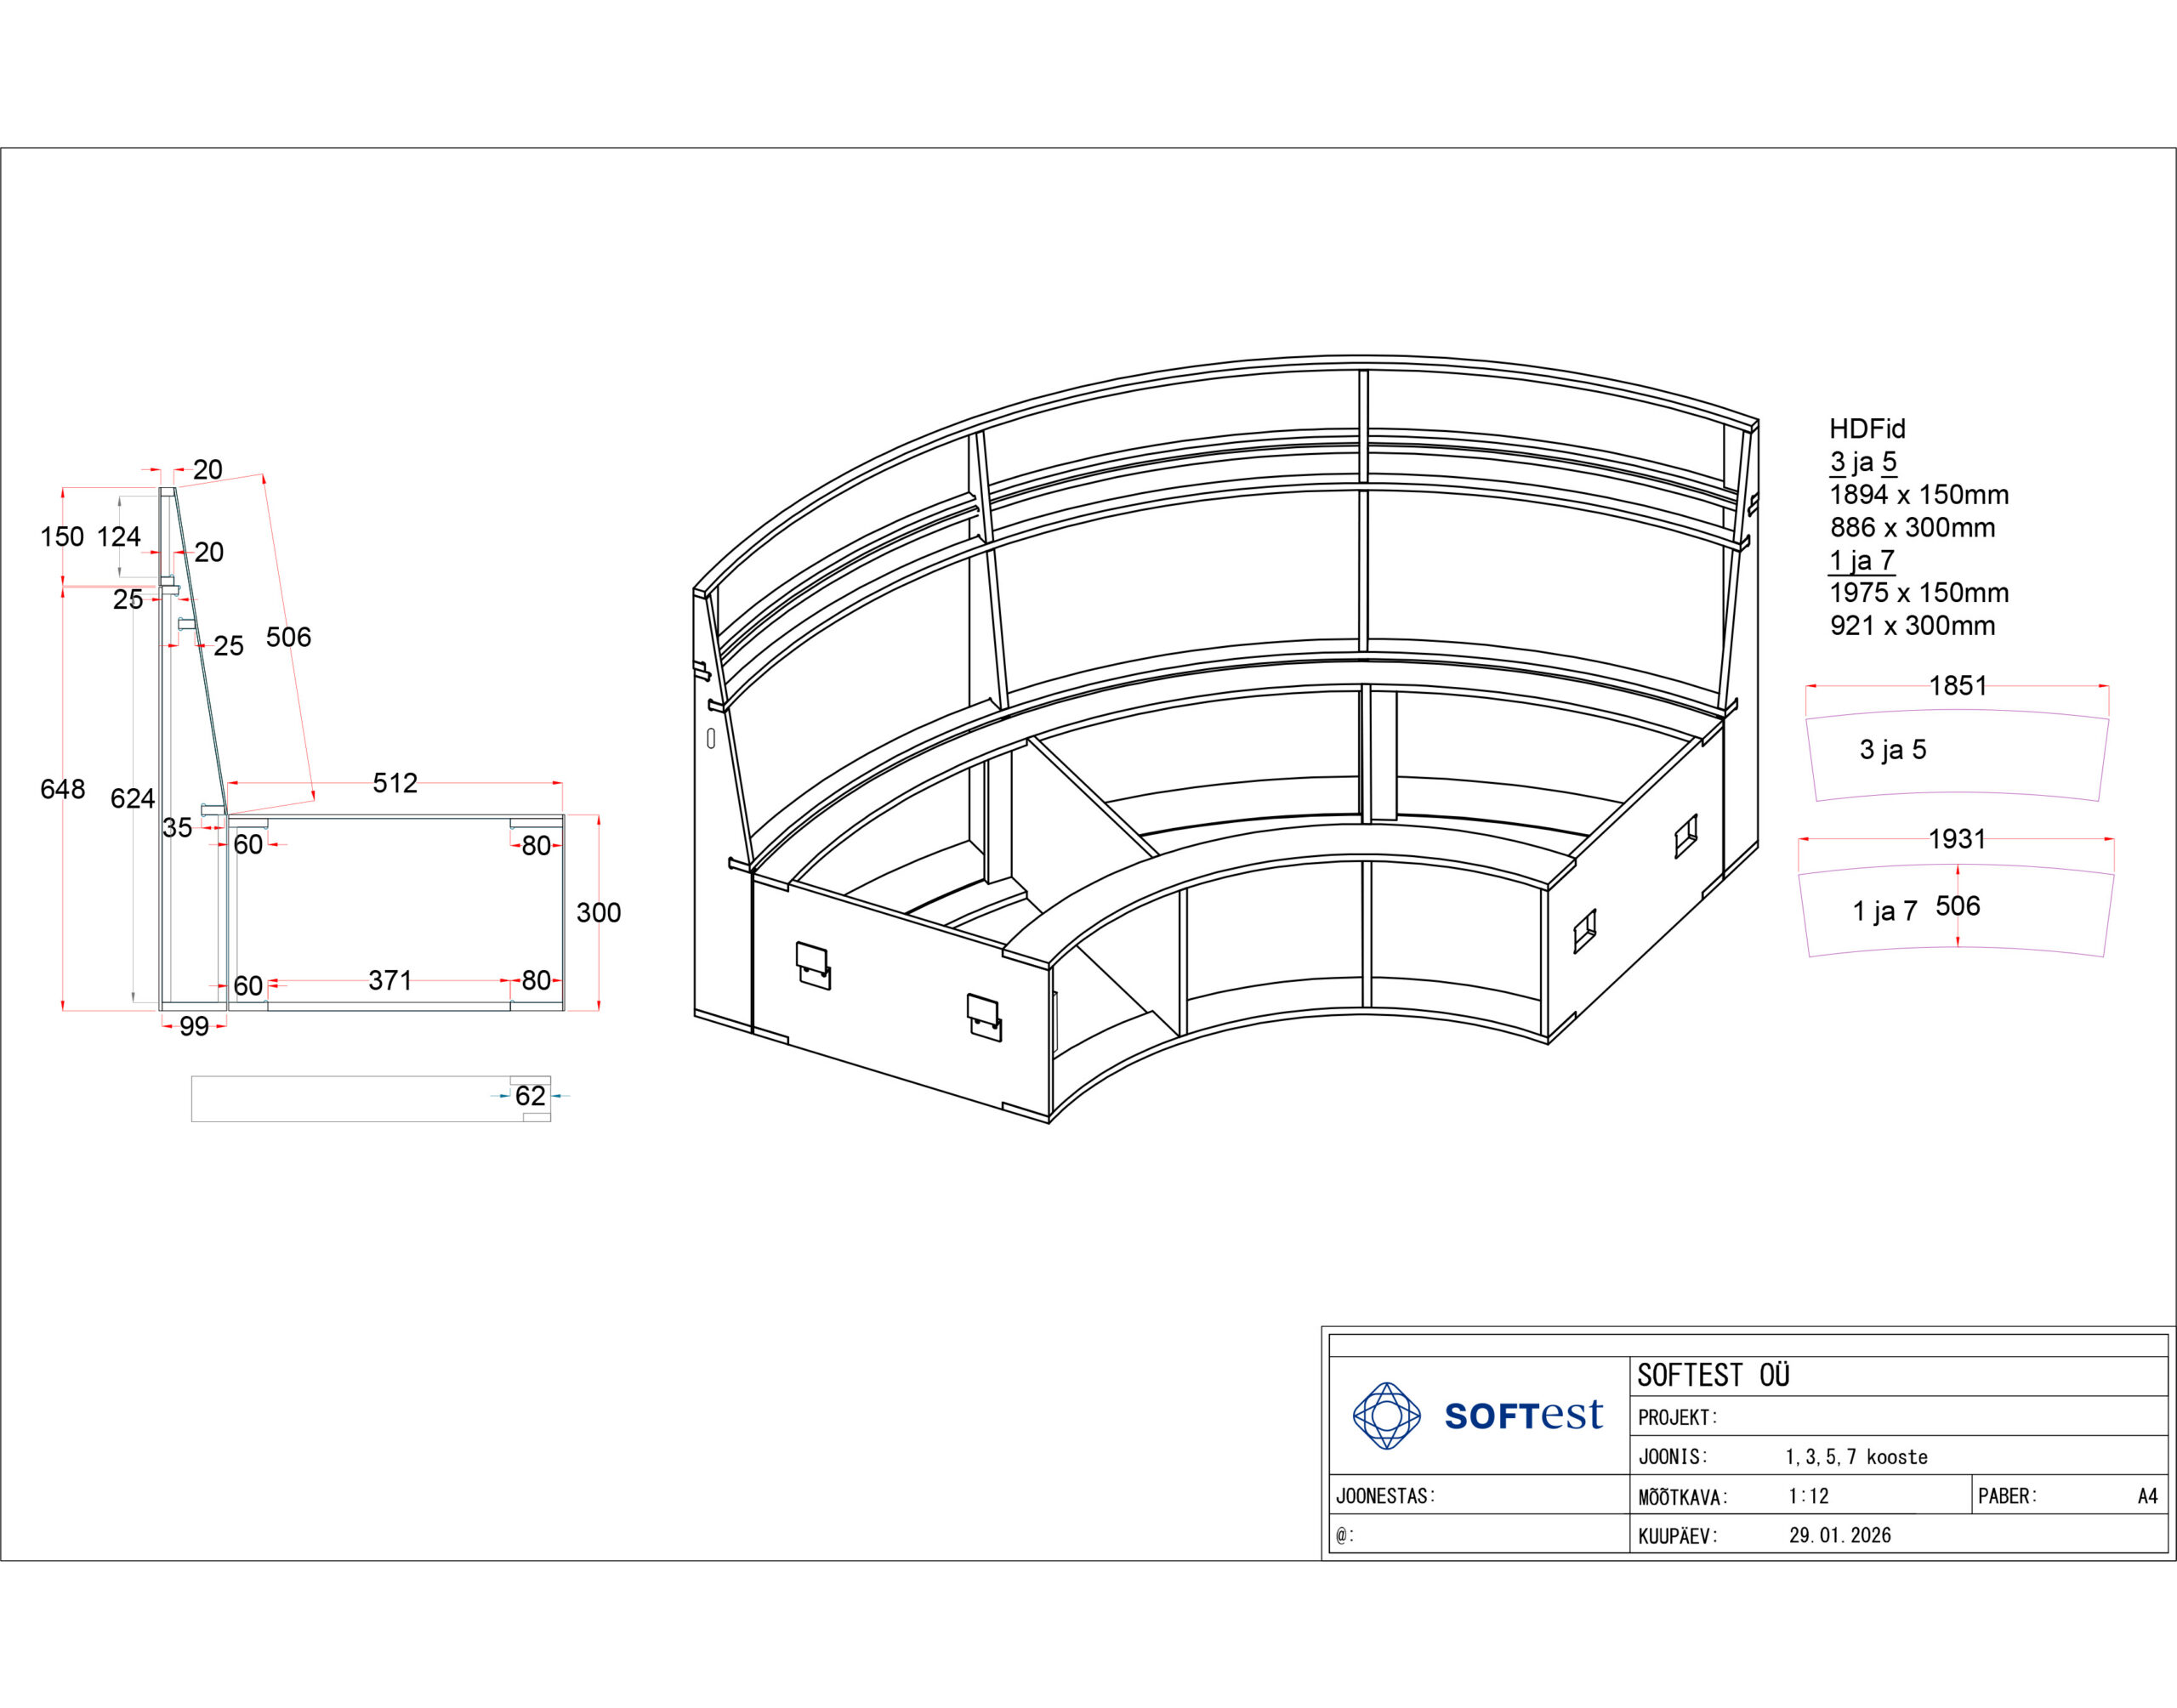Select the 62 dimension on bottom strip
The height and width of the screenshot is (1708, 2177).
coord(530,1096)
